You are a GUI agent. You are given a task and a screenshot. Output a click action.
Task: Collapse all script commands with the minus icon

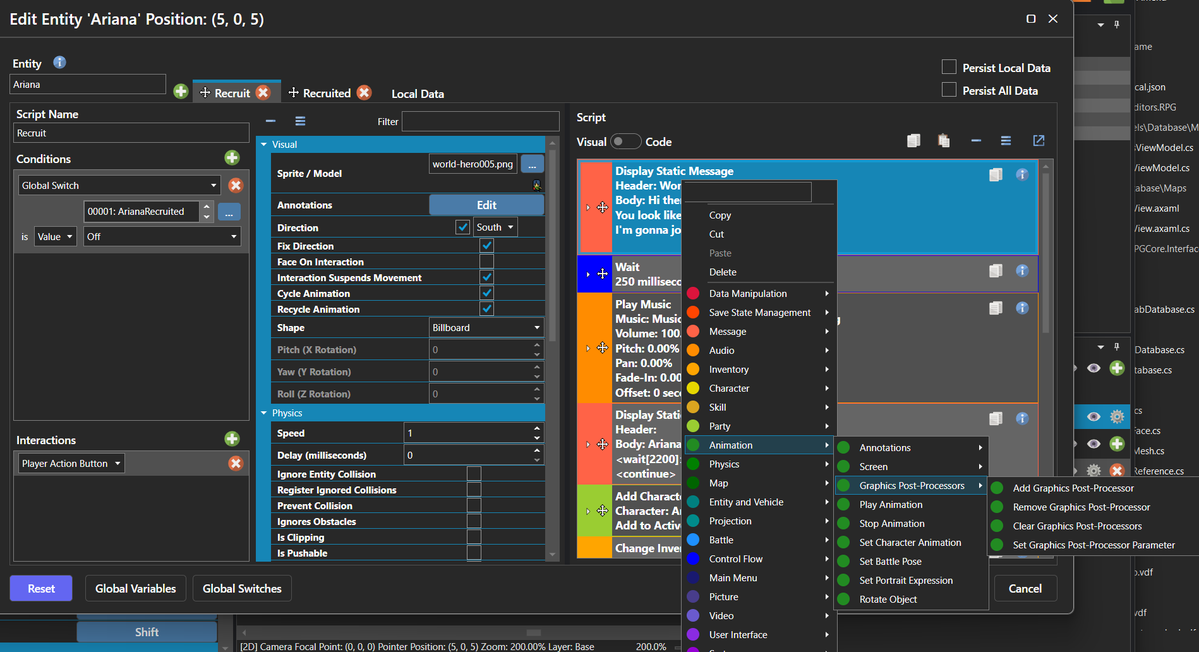point(976,141)
